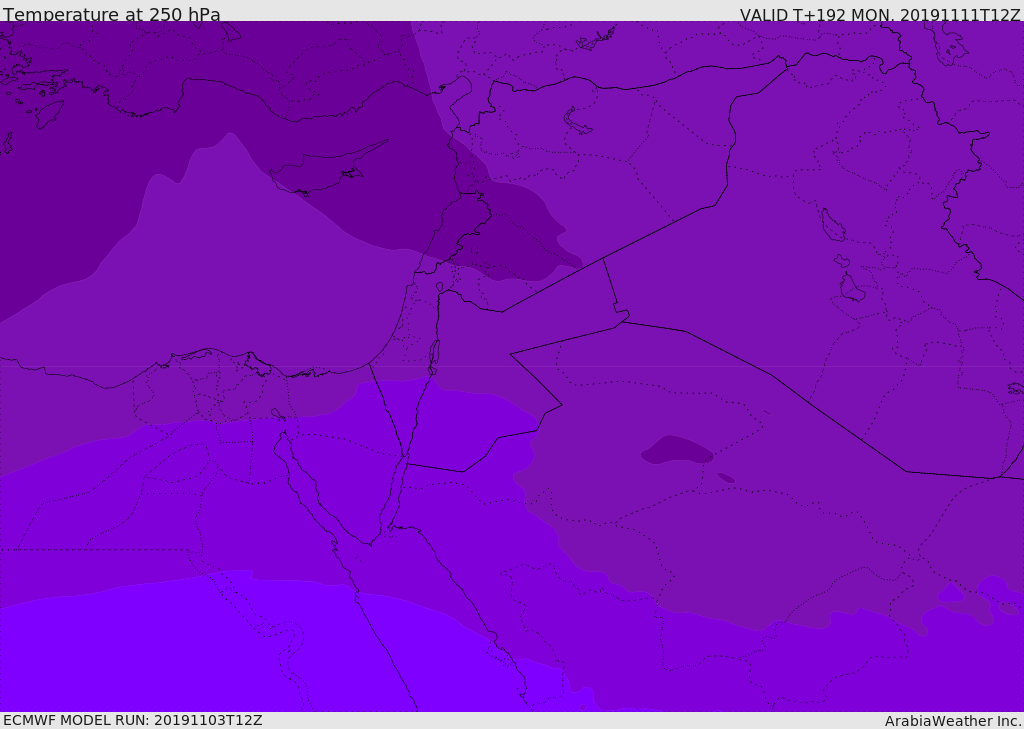
Task: Click the small dark cold pocket in Saudi Arabia
Action: [677, 450]
